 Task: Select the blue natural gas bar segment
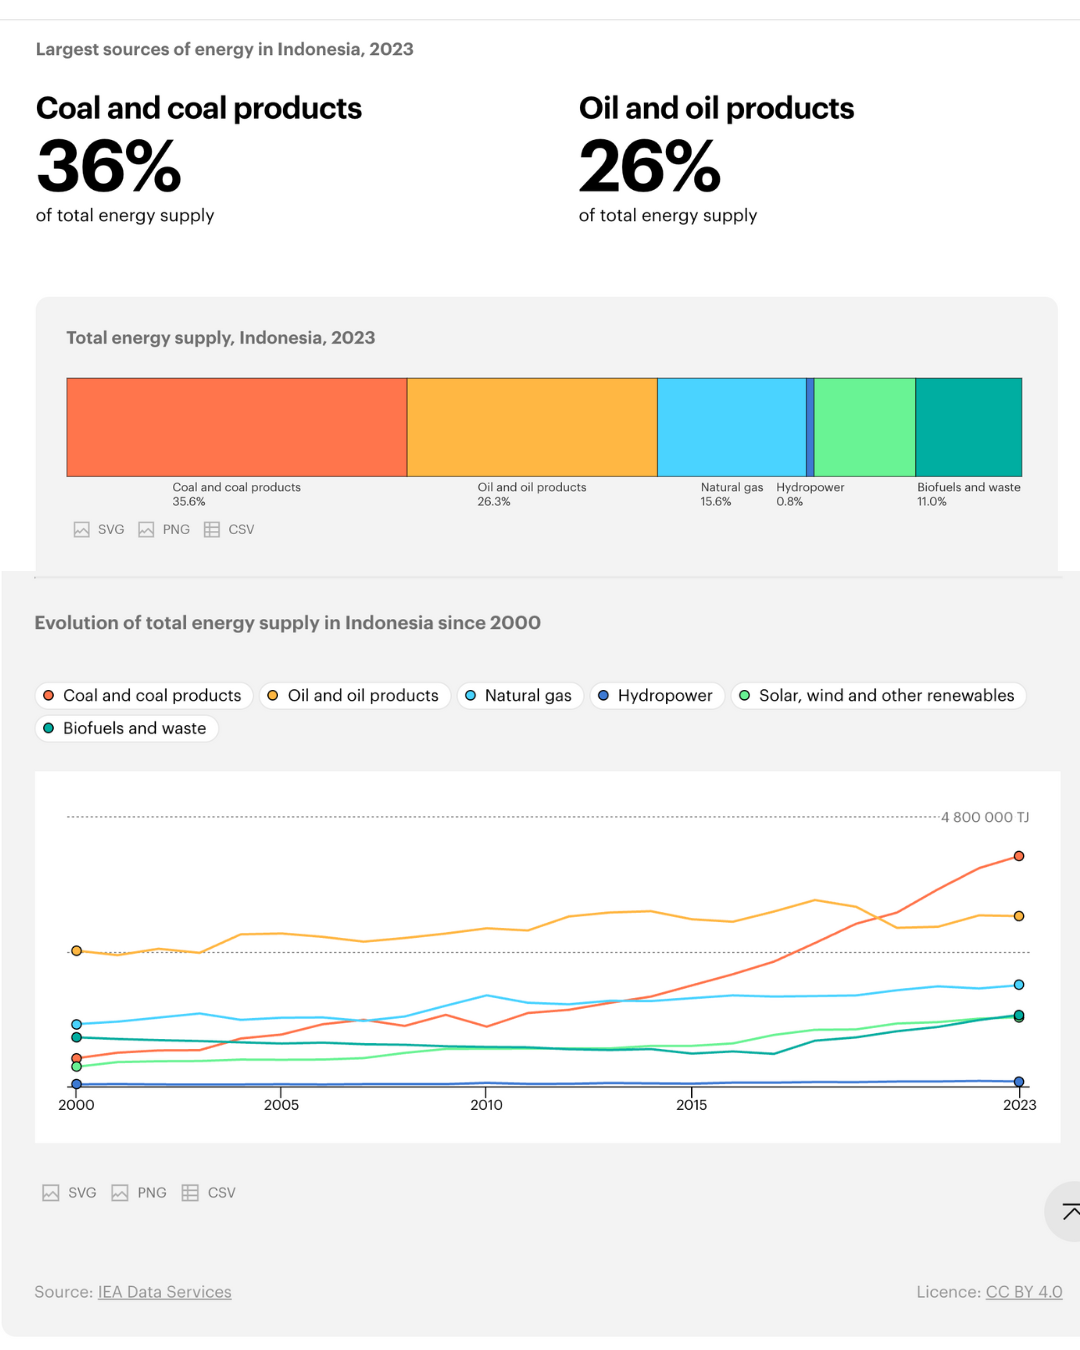click(x=731, y=427)
